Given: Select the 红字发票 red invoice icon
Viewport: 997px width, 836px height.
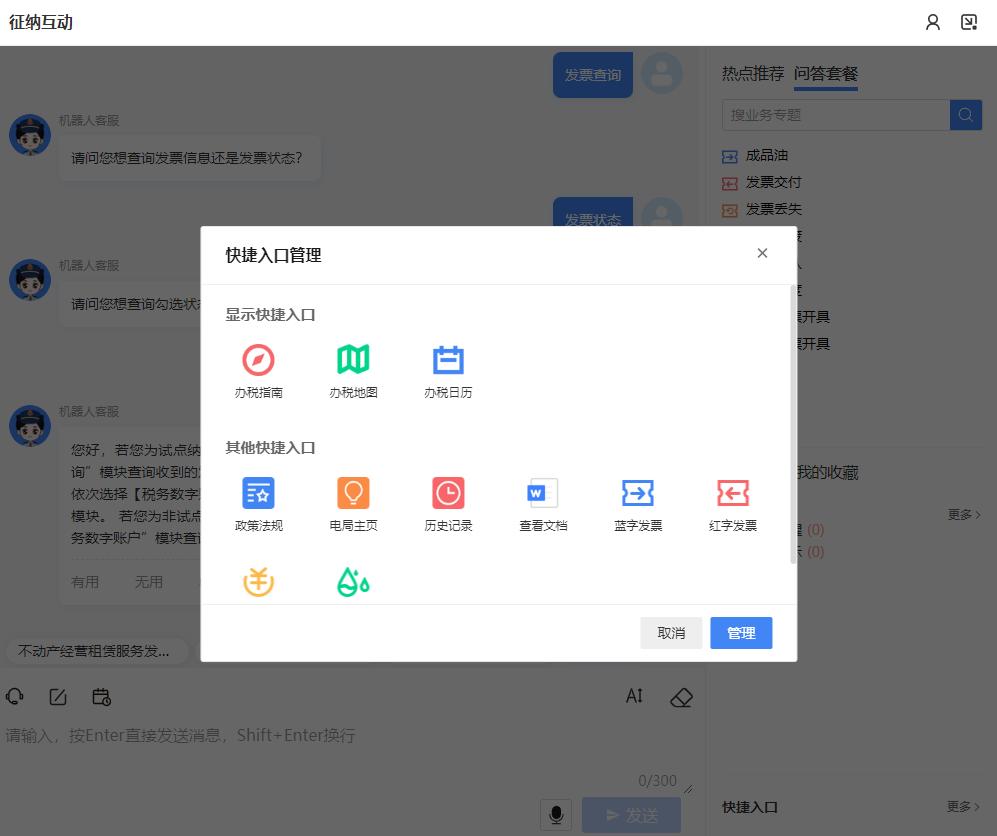Looking at the screenshot, I should [x=733, y=493].
